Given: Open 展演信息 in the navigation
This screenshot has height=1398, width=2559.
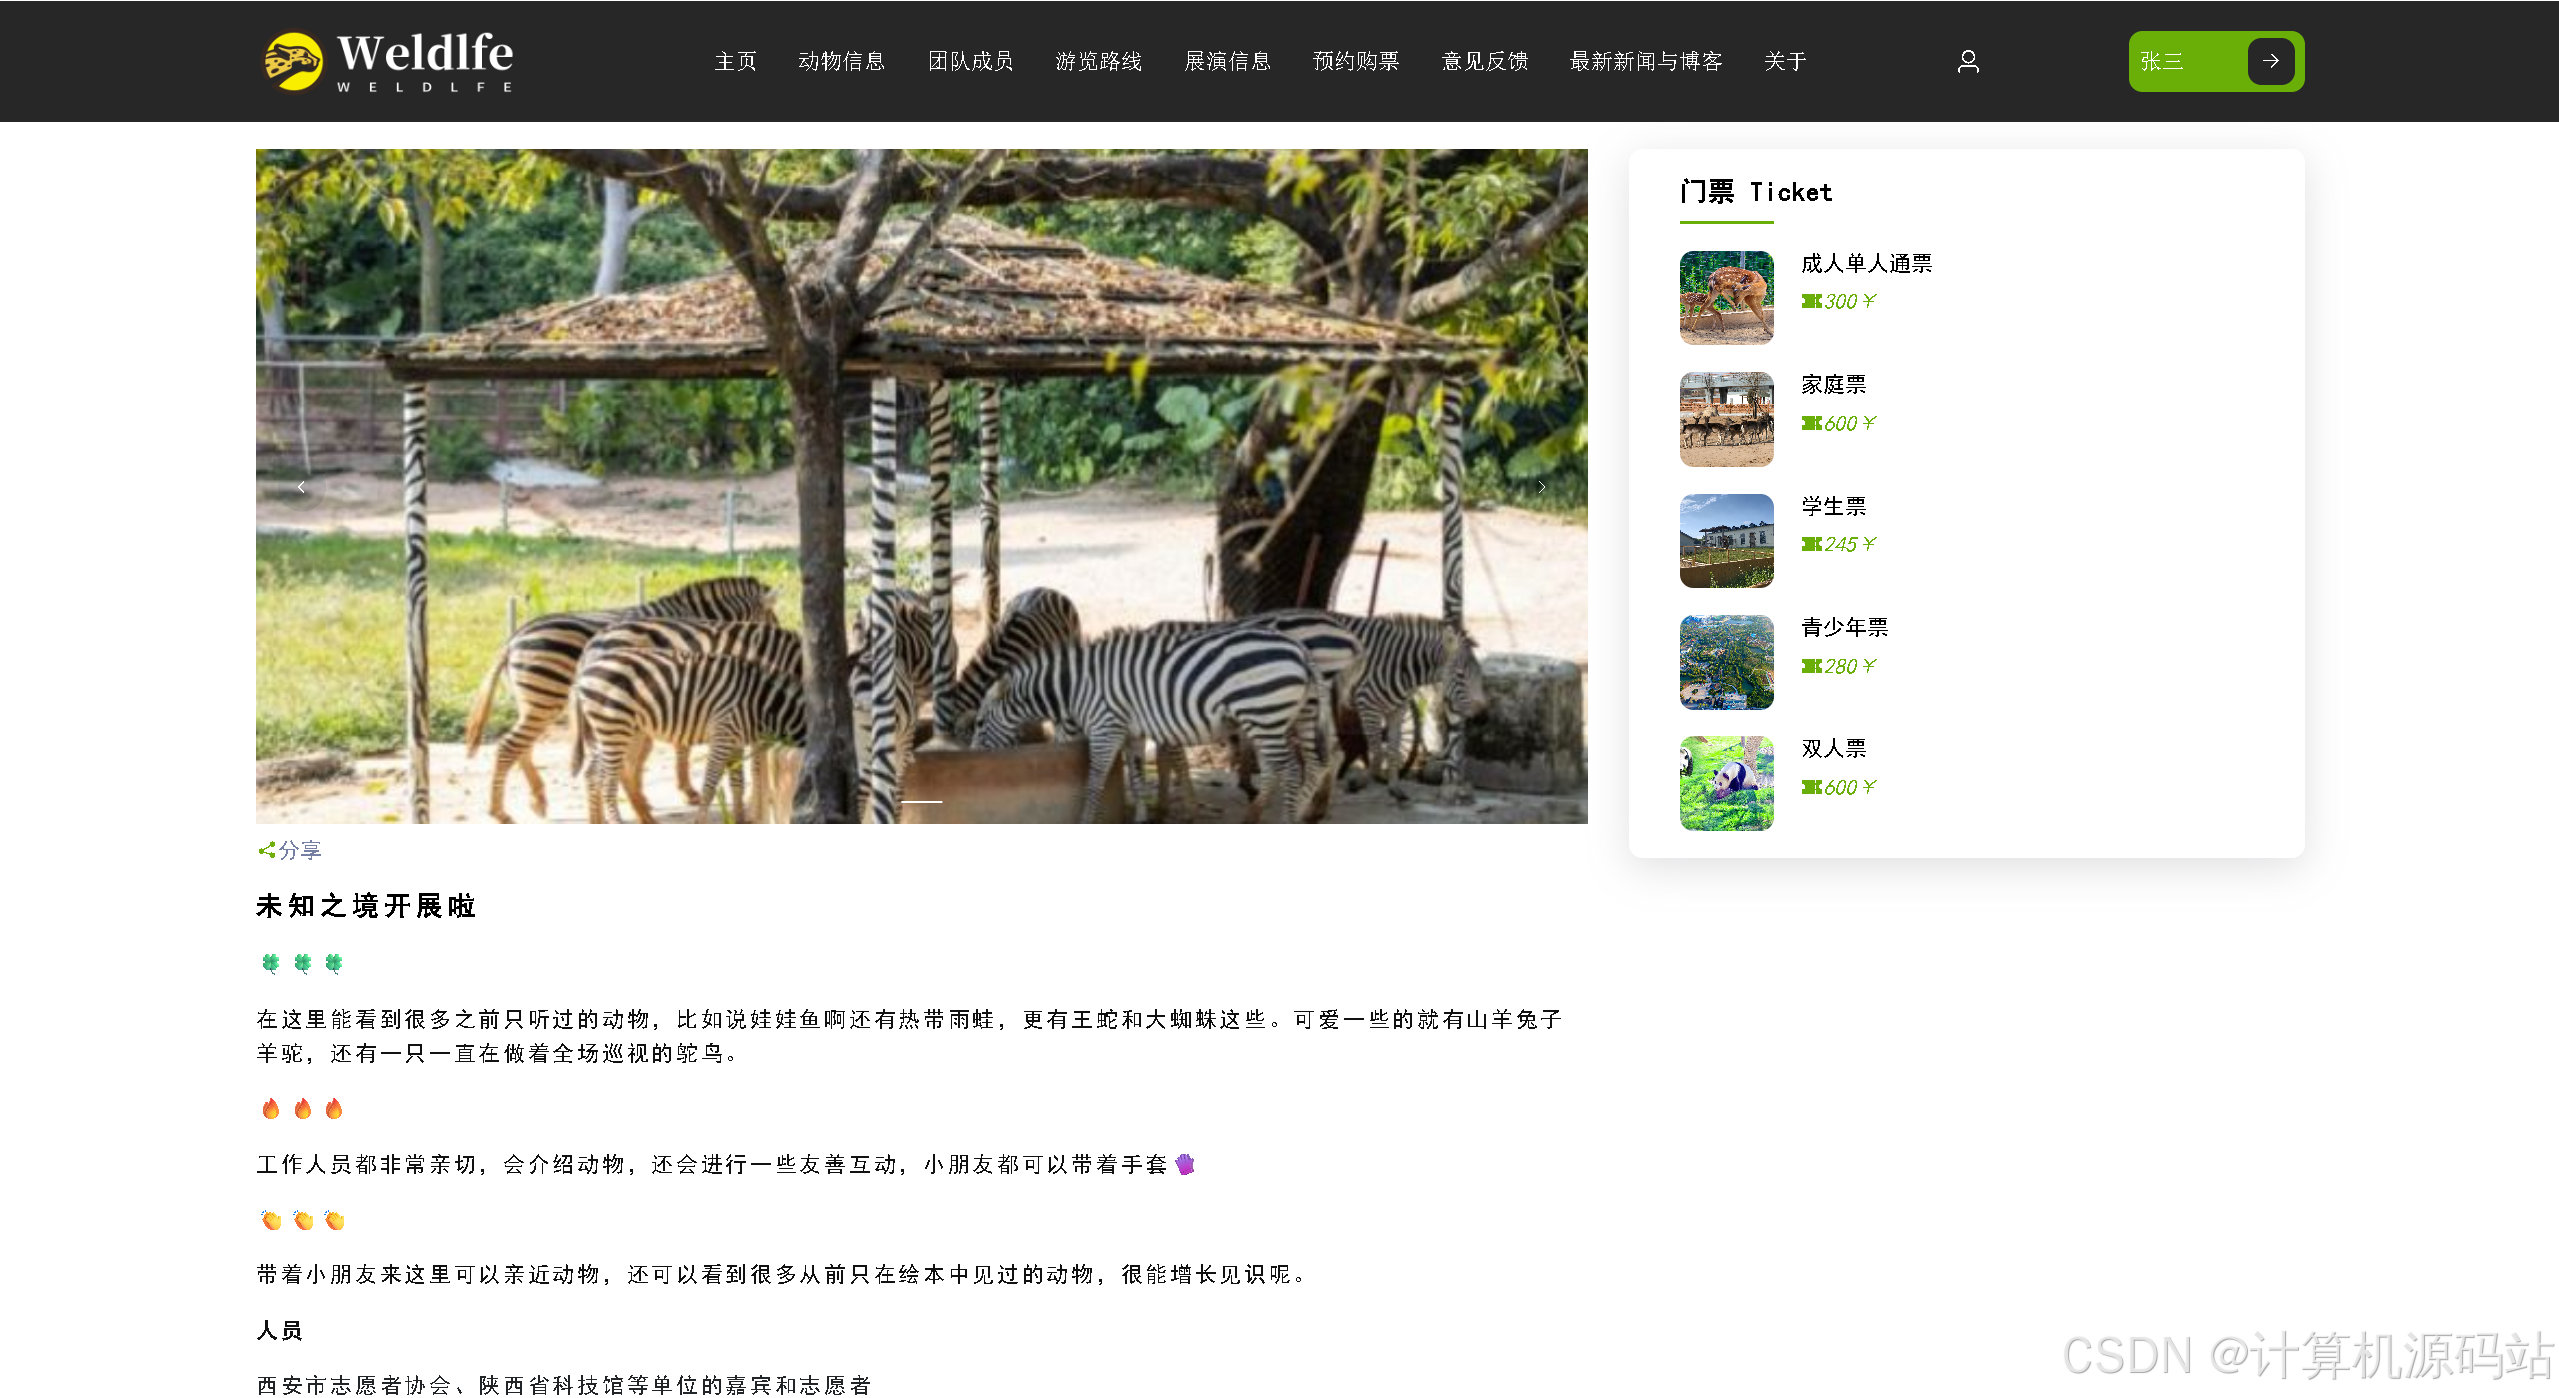Looking at the screenshot, I should pos(1227,62).
